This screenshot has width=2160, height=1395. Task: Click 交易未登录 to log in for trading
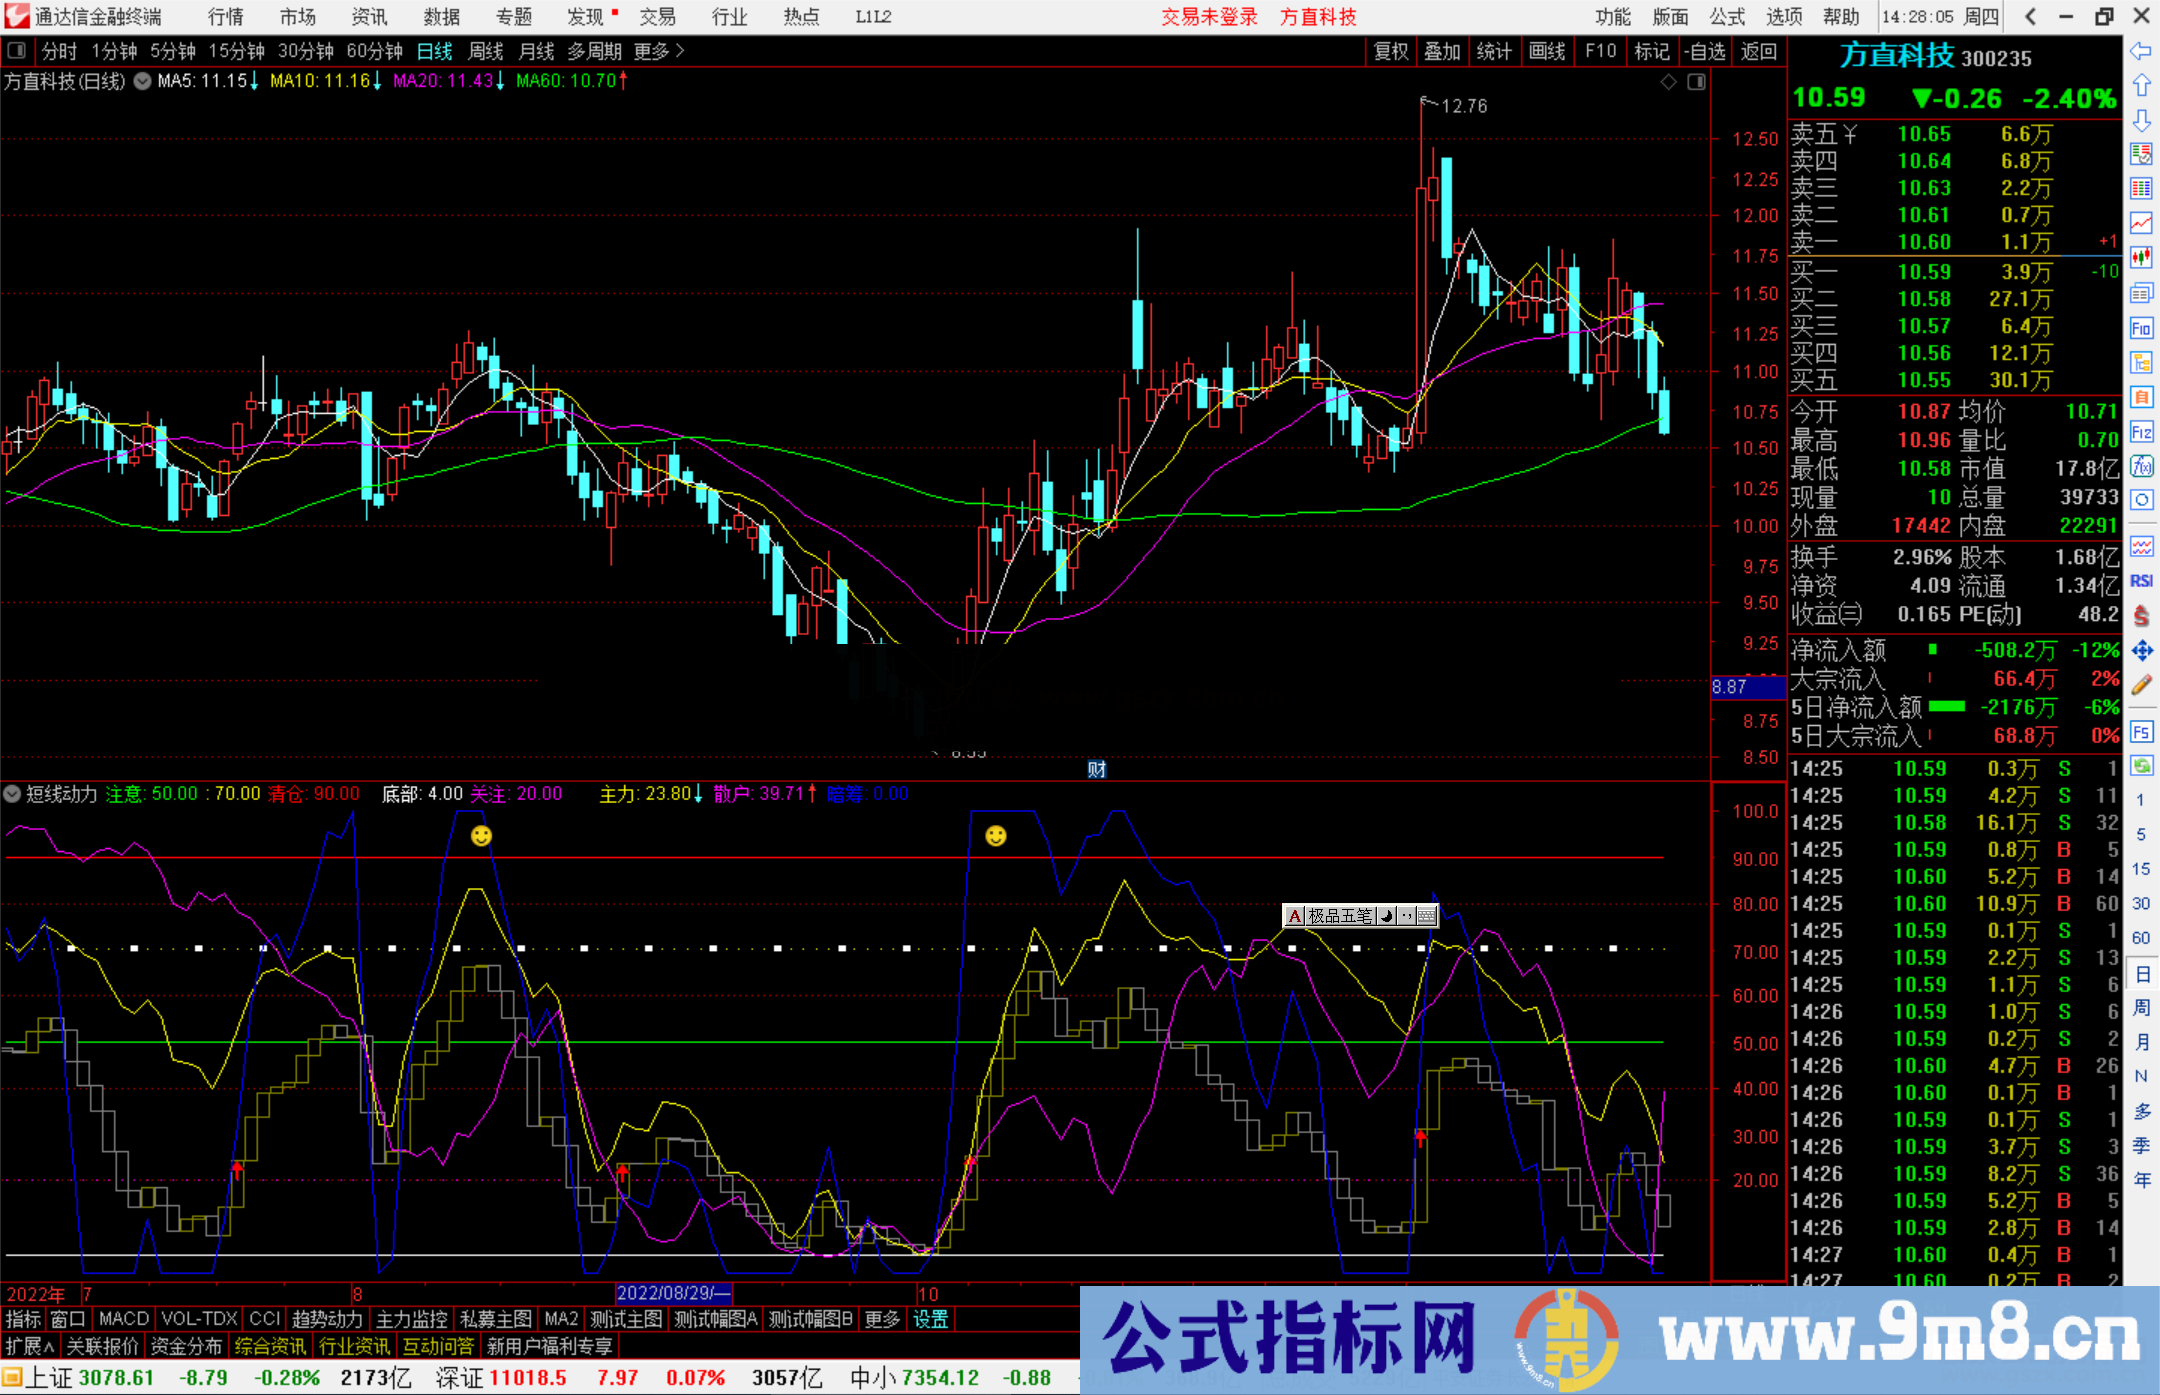(1209, 16)
